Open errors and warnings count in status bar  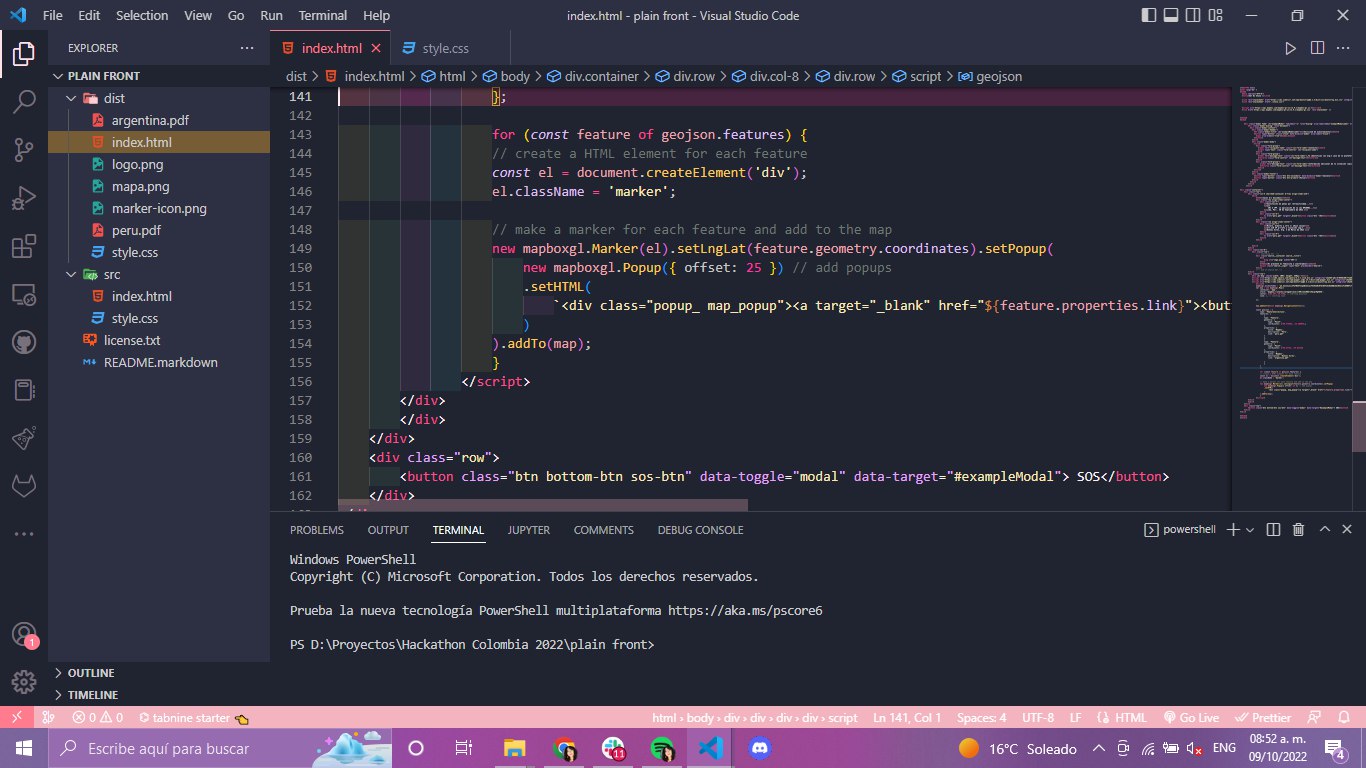(96, 718)
